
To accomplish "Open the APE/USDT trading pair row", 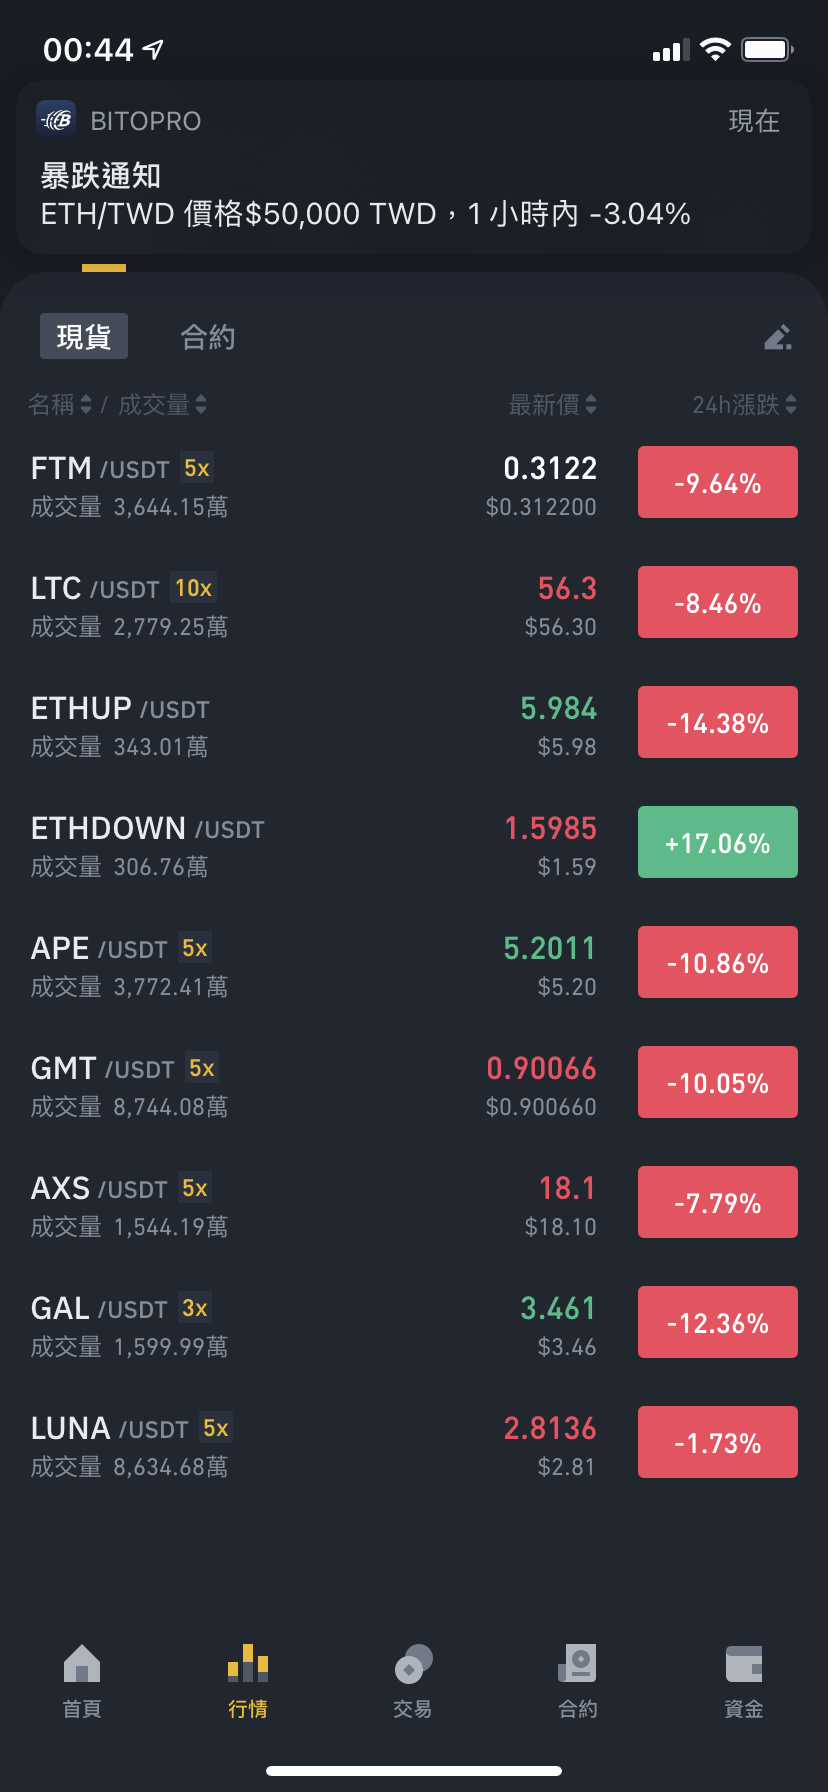I will [x=414, y=963].
